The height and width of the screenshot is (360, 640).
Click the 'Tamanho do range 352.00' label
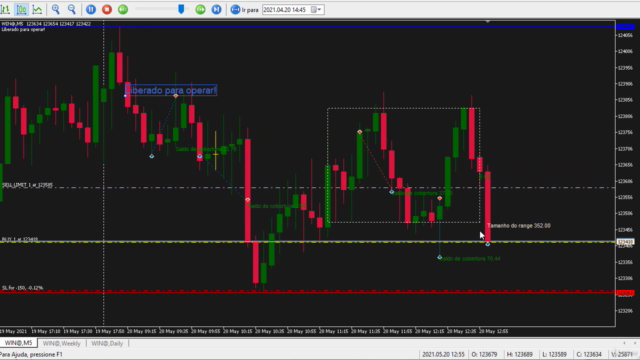pos(519,225)
